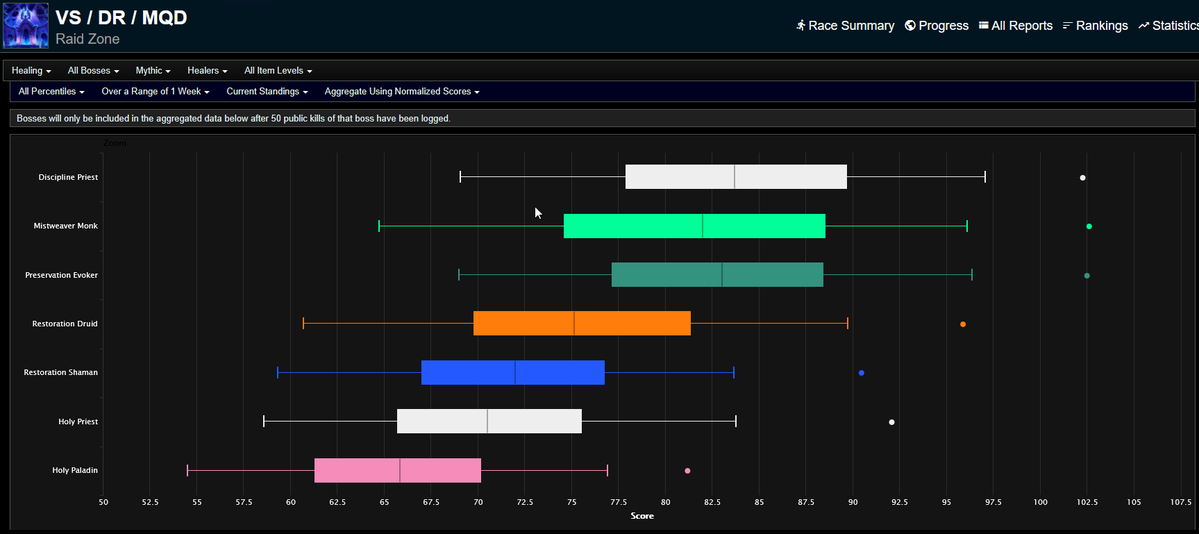Click the Score axis title

click(x=642, y=516)
